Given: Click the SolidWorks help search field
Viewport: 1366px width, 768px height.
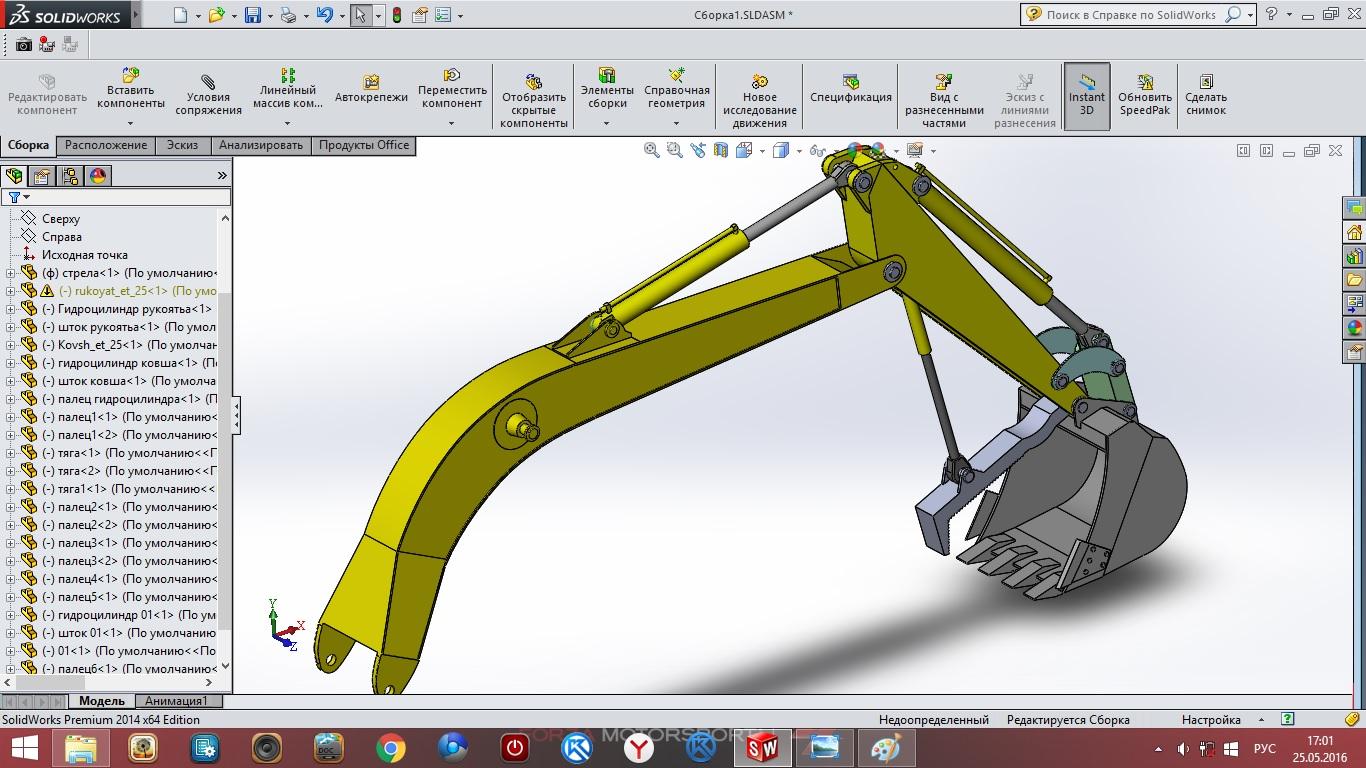Looking at the screenshot, I should 1130,15.
